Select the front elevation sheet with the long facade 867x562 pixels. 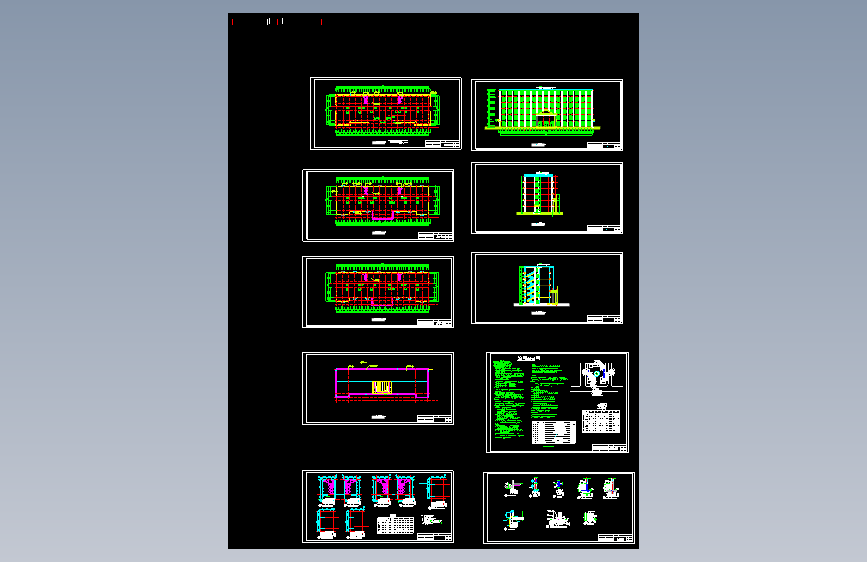coord(547,115)
